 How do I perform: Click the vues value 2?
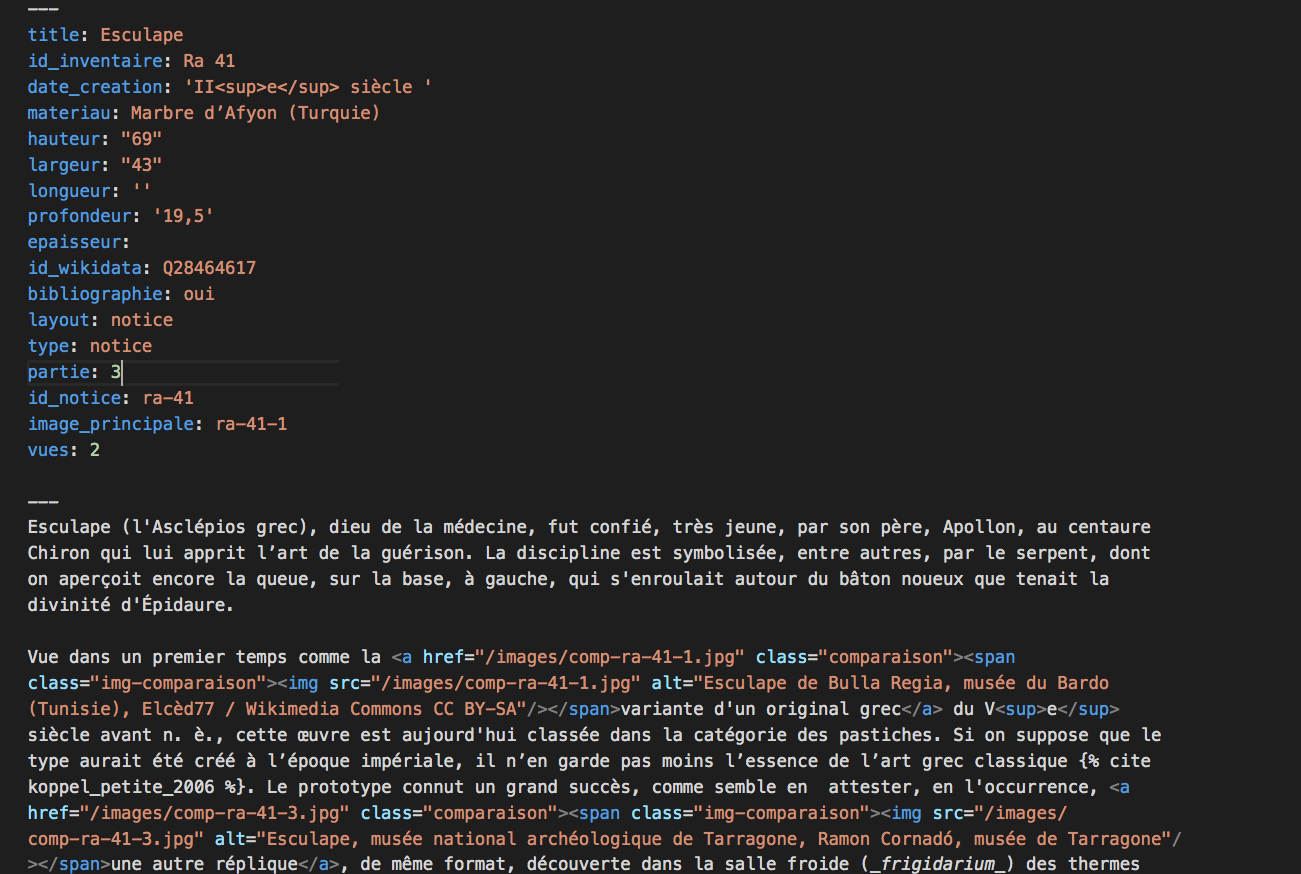click(95, 450)
